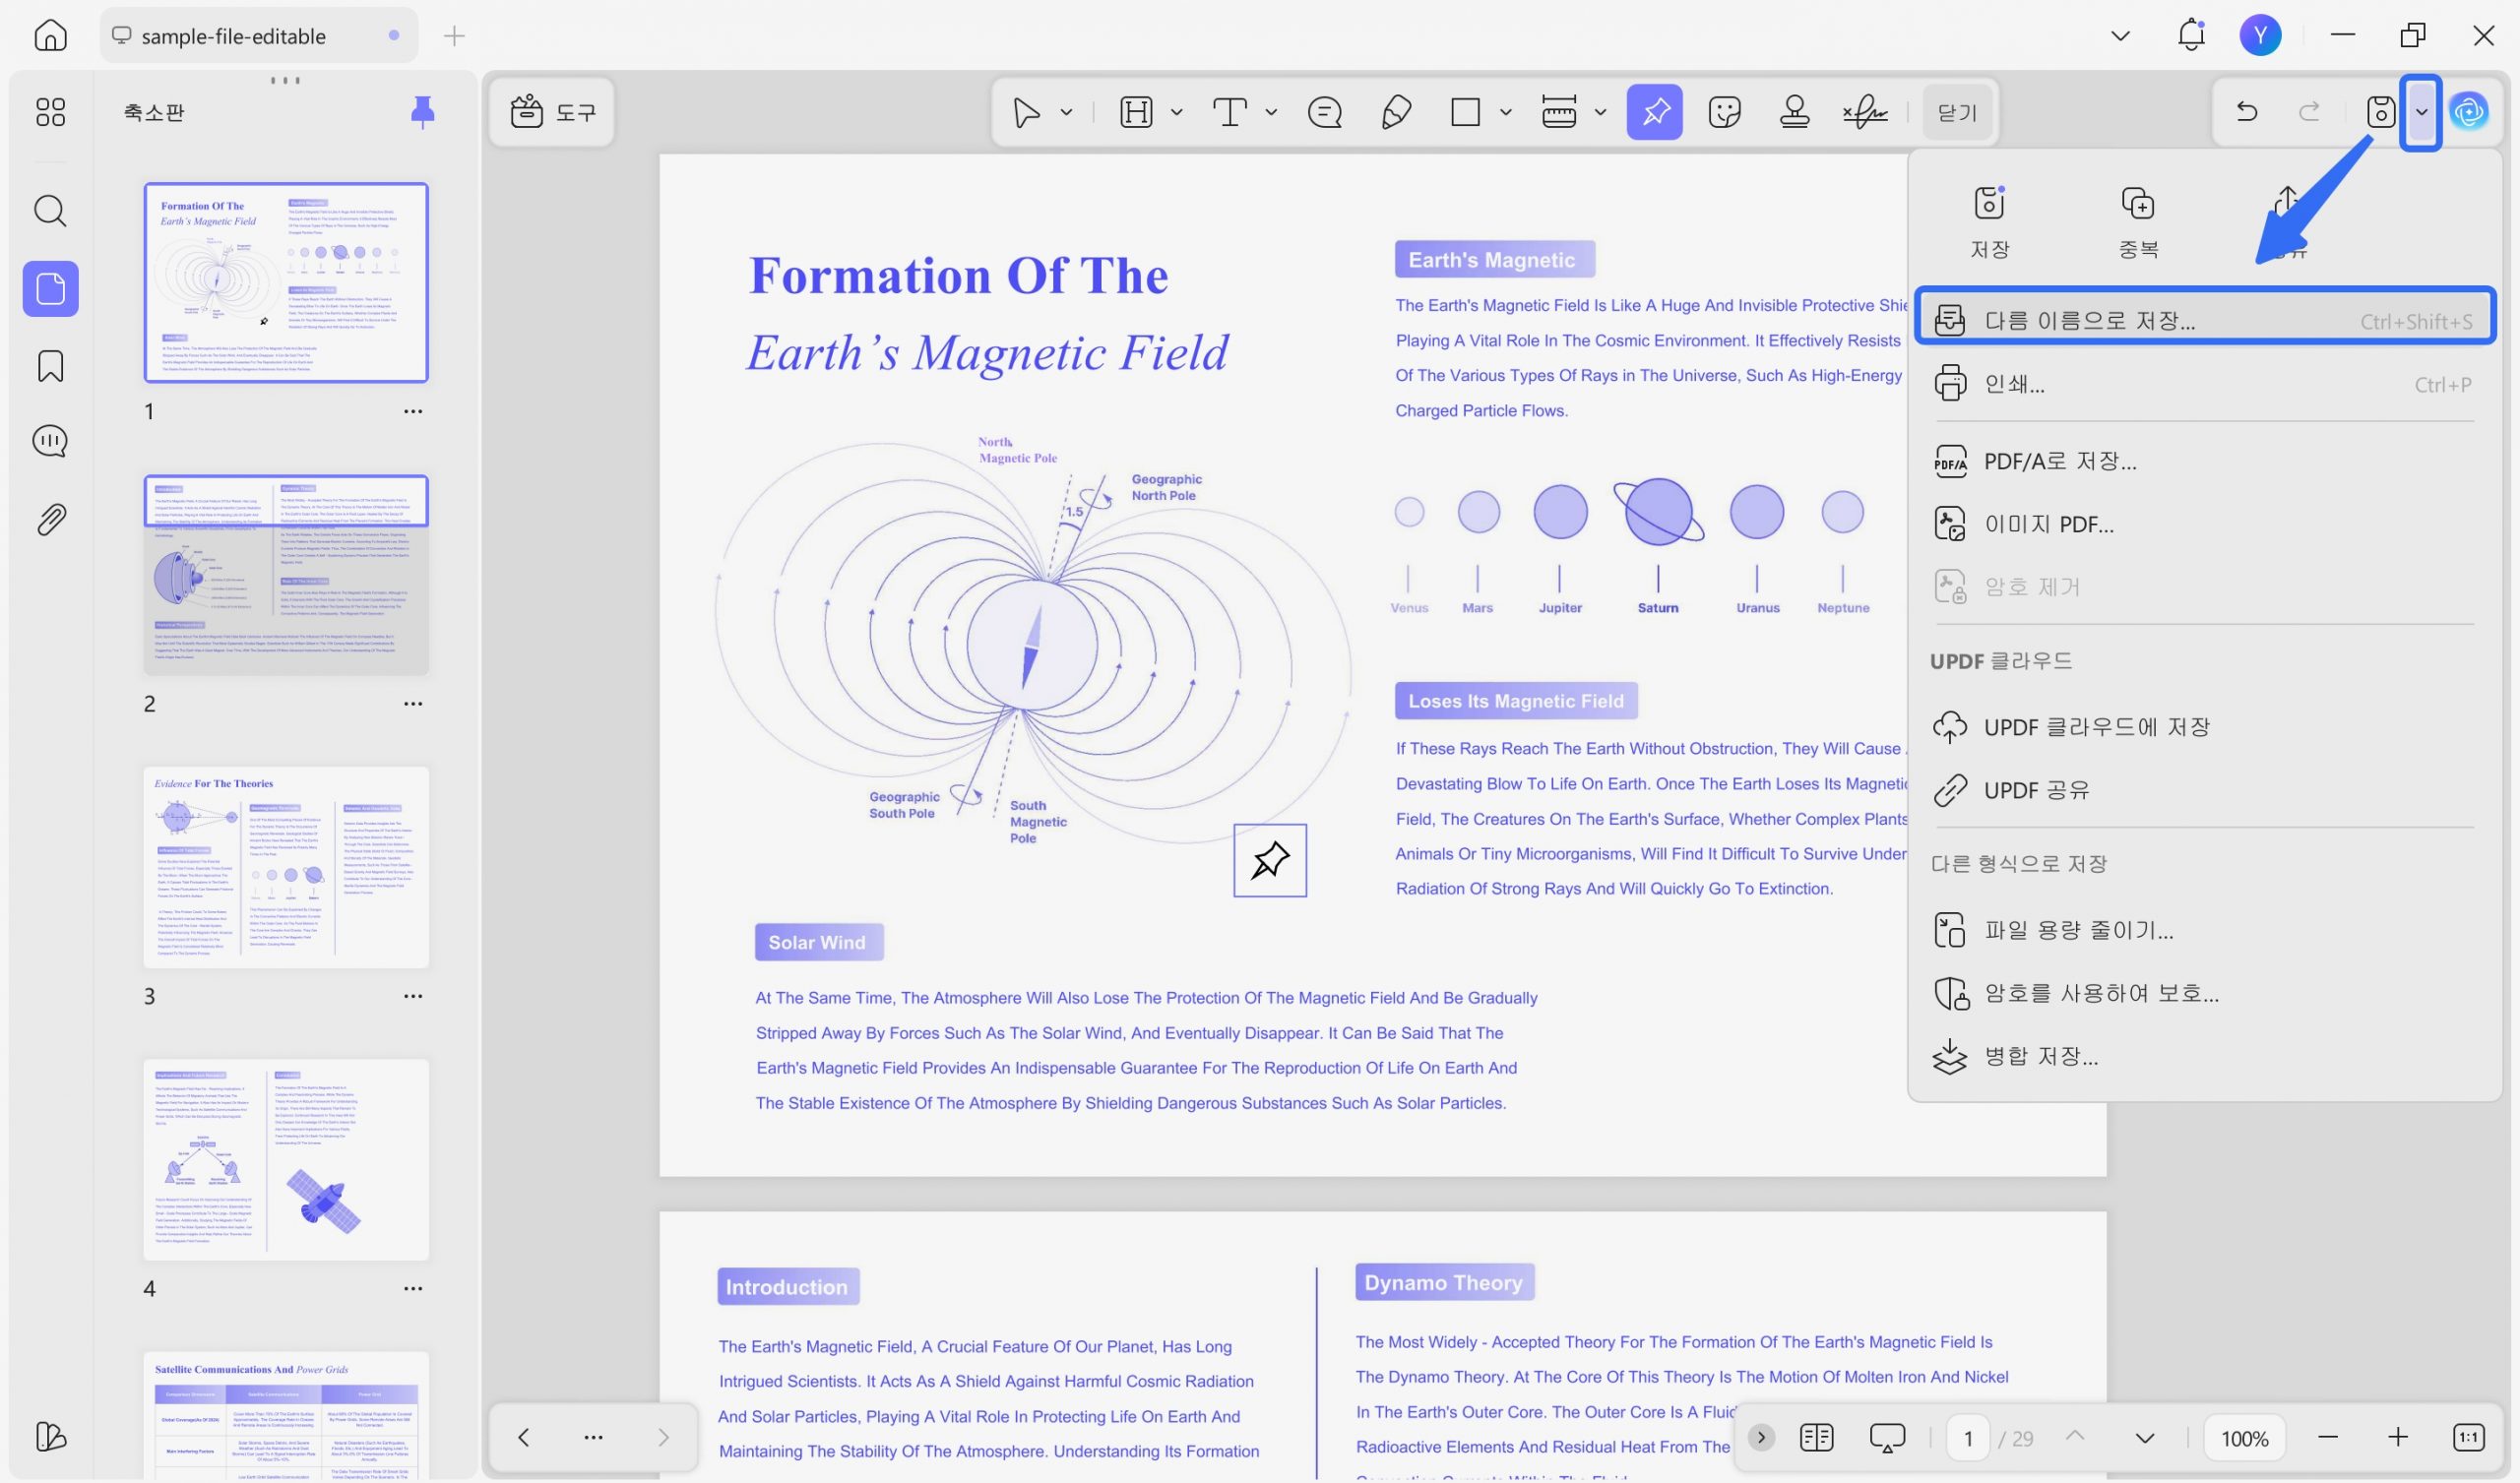Select the signature tool icon

1865,112
